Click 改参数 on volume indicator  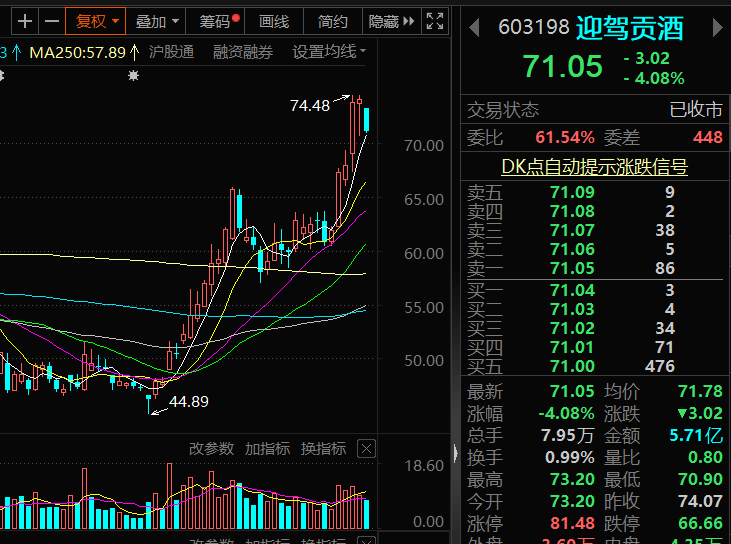[211, 449]
